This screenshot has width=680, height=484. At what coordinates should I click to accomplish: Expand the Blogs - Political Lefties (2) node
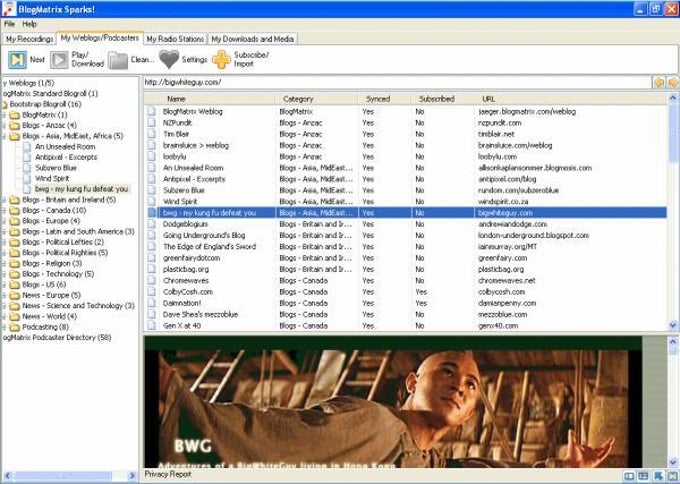point(4,242)
